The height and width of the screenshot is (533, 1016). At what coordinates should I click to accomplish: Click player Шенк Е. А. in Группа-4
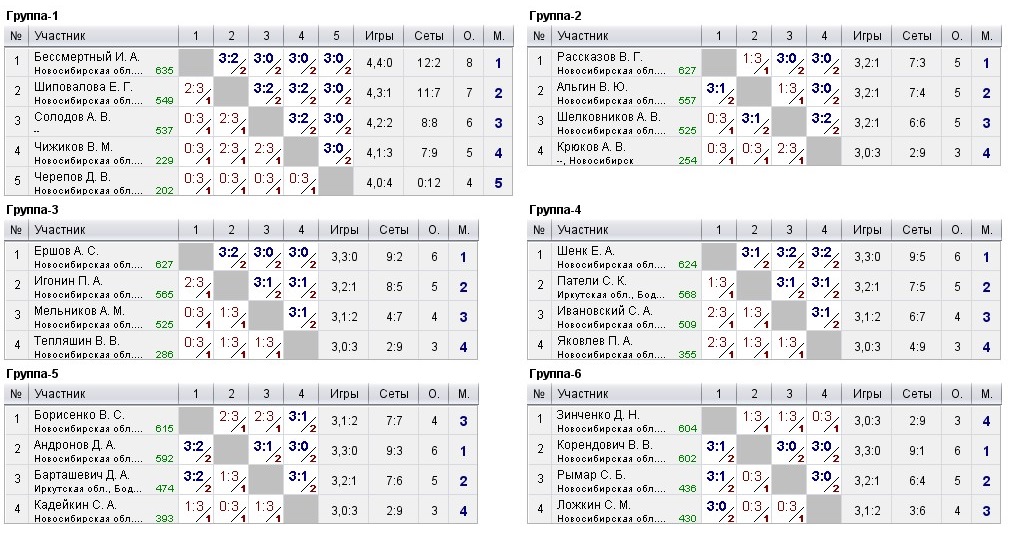[x=585, y=250]
